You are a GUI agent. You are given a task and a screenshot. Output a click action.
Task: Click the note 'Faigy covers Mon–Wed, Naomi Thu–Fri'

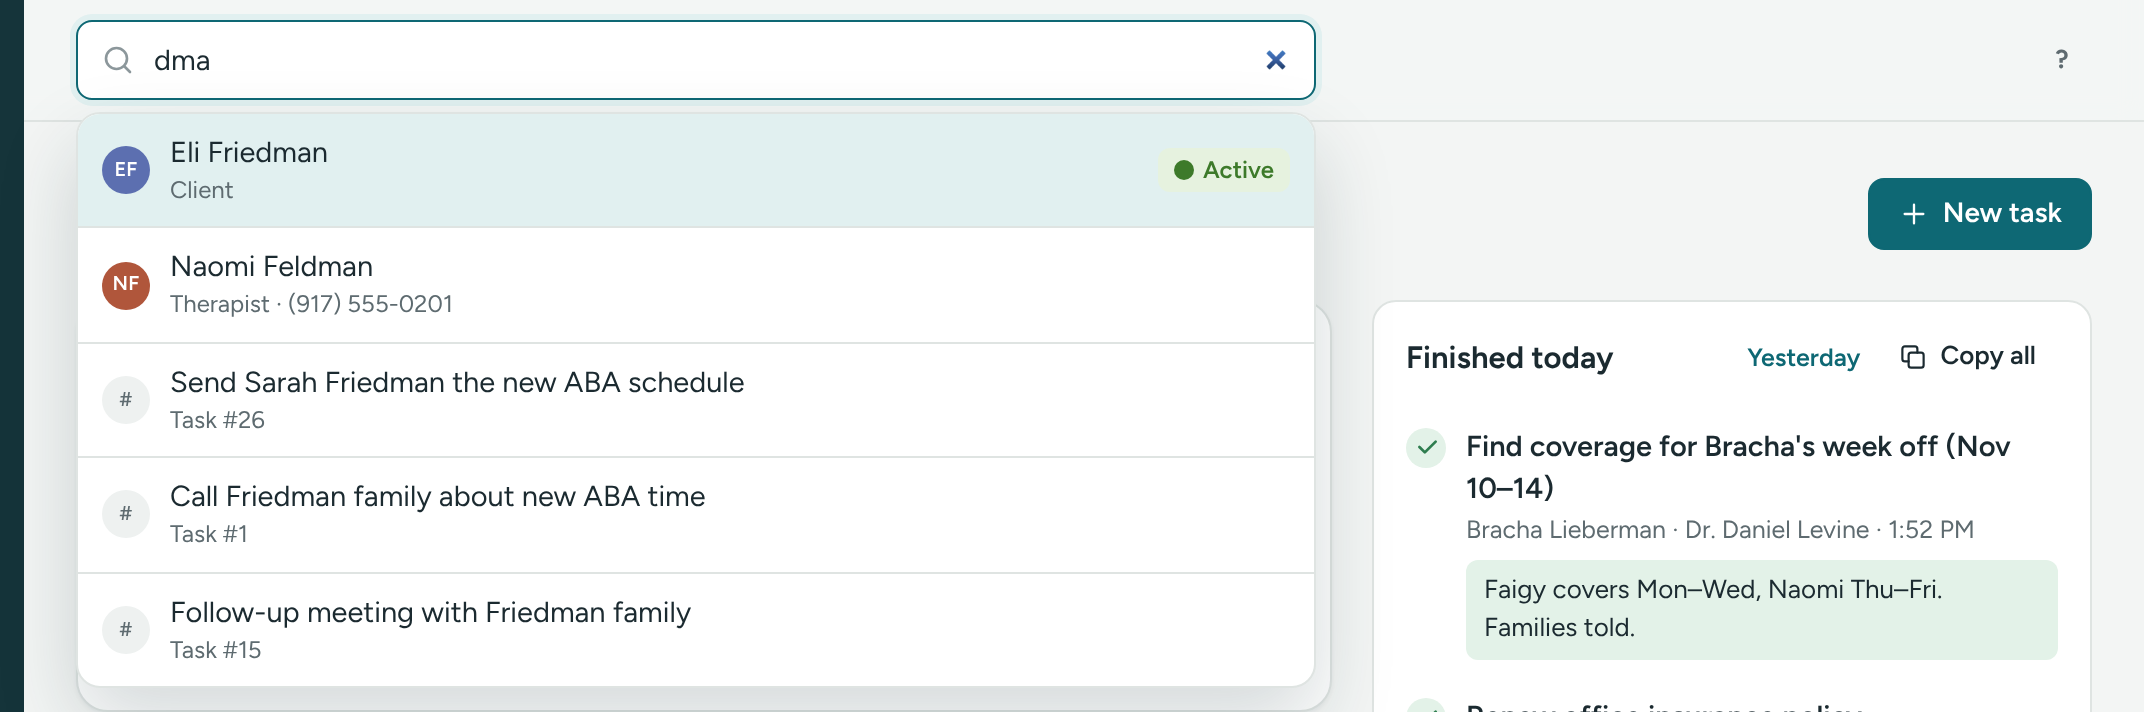click(1761, 609)
